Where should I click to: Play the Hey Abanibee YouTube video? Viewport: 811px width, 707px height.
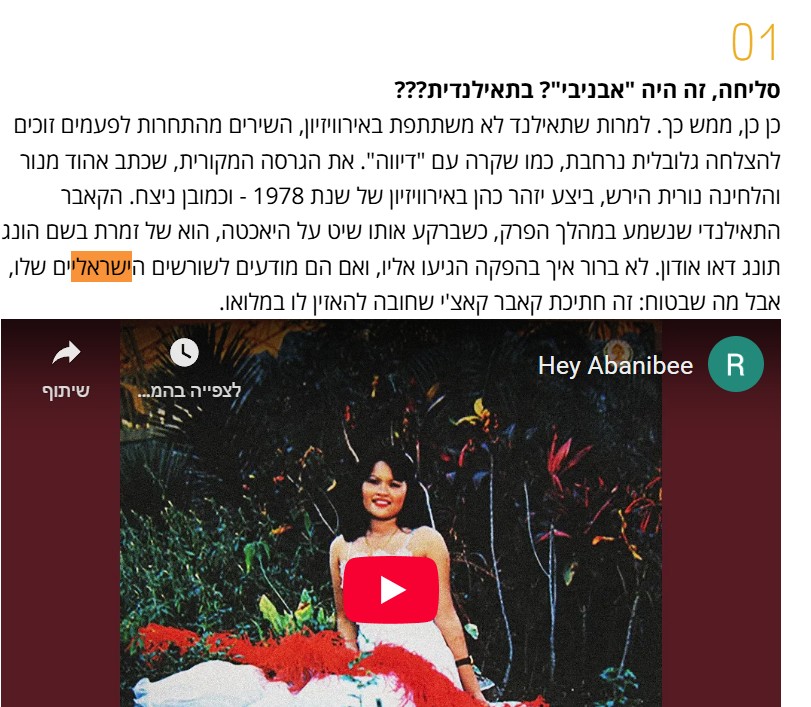click(x=391, y=590)
